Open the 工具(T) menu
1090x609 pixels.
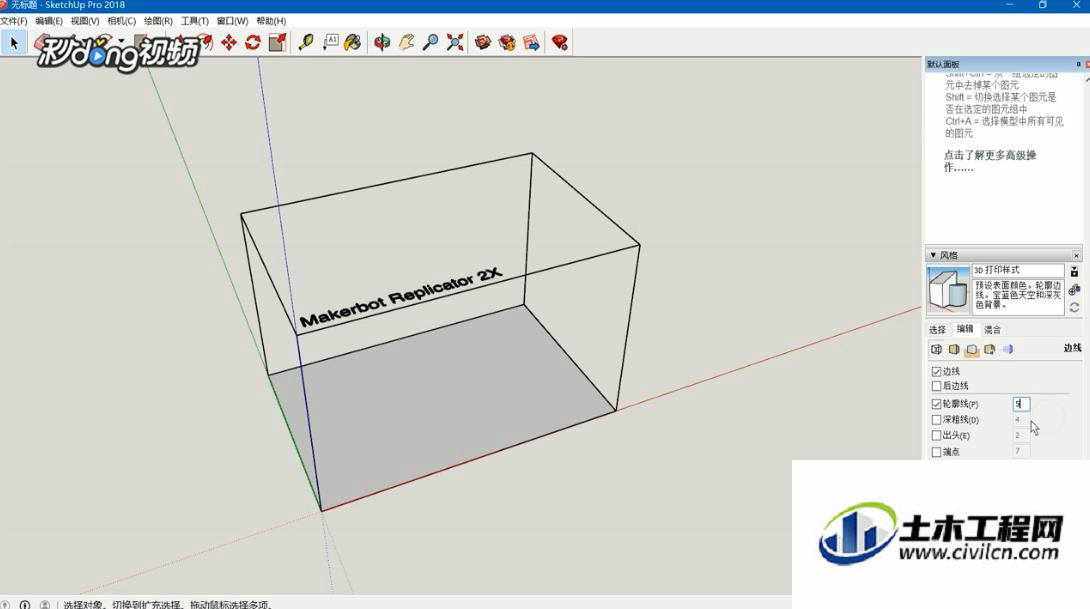[195, 21]
